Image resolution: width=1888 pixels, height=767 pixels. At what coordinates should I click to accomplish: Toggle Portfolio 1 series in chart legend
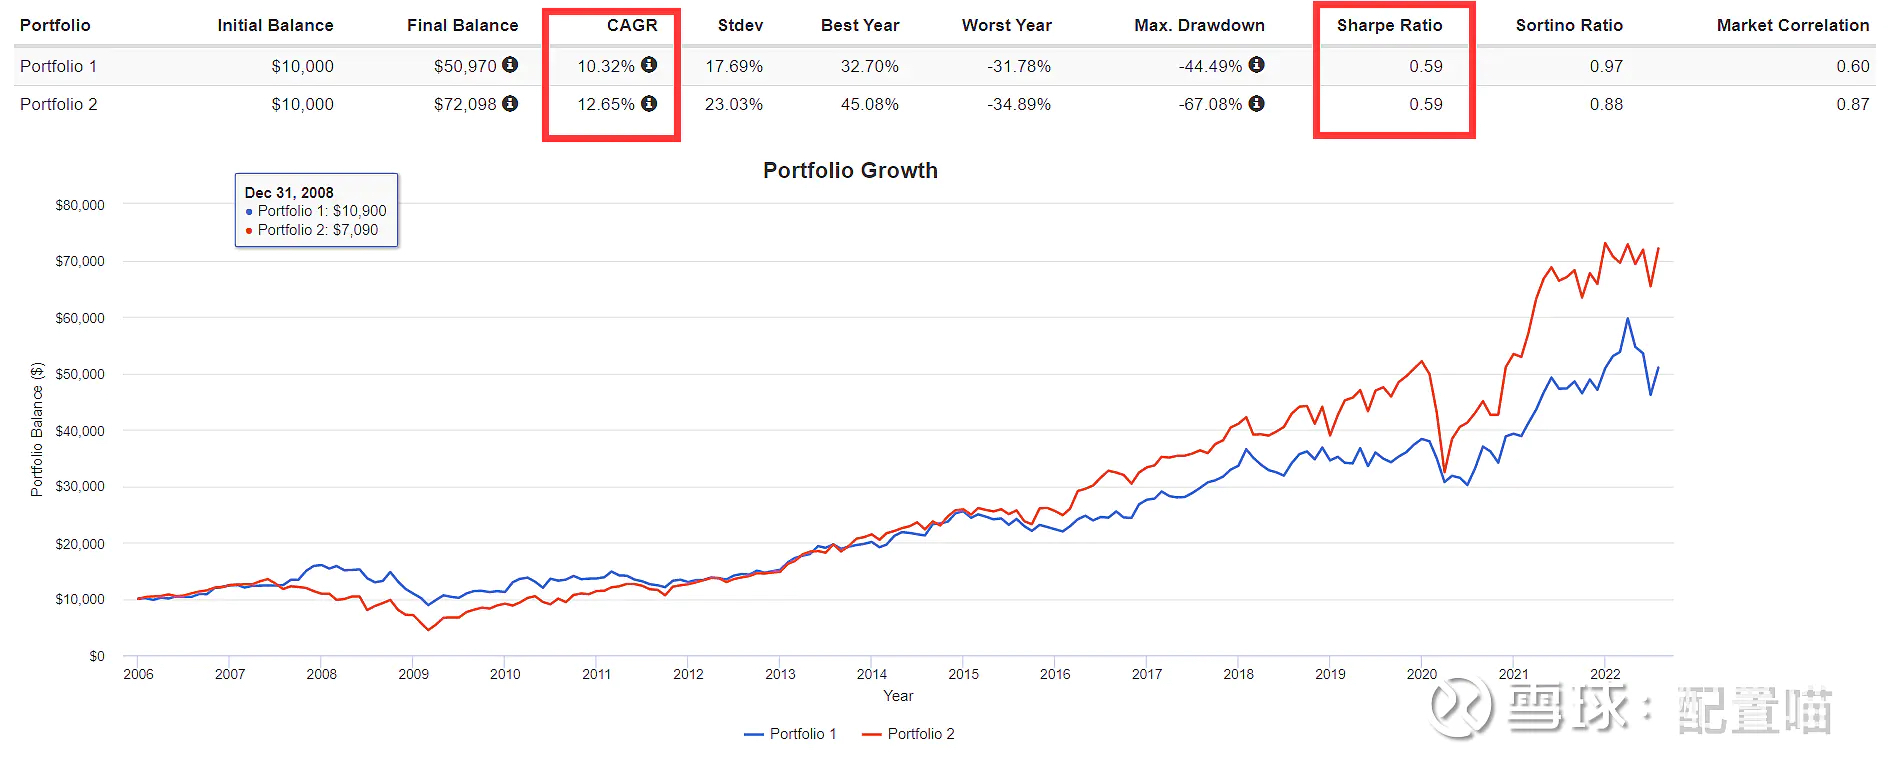pyautogui.click(x=791, y=734)
